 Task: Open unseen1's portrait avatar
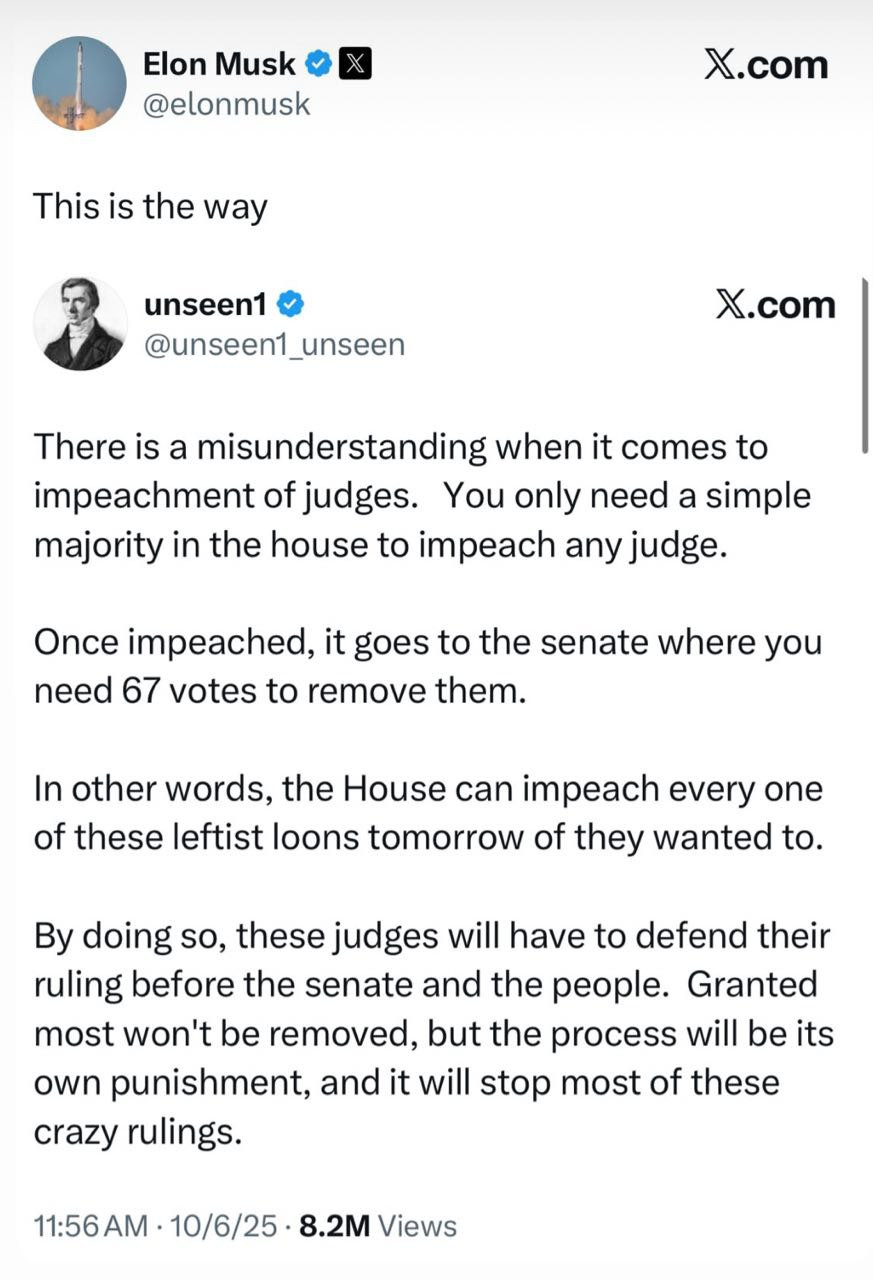pos(80,323)
